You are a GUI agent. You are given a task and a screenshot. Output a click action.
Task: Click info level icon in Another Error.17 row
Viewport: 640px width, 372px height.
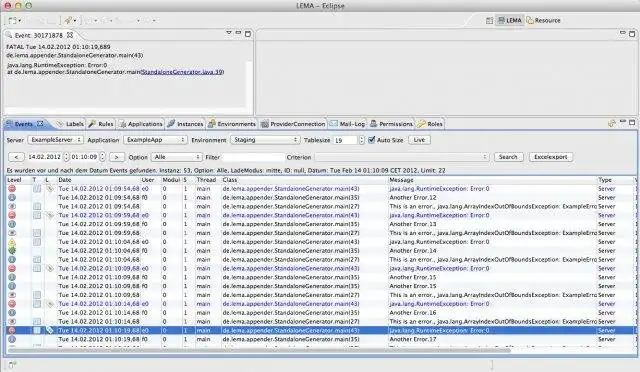[x=12, y=339]
